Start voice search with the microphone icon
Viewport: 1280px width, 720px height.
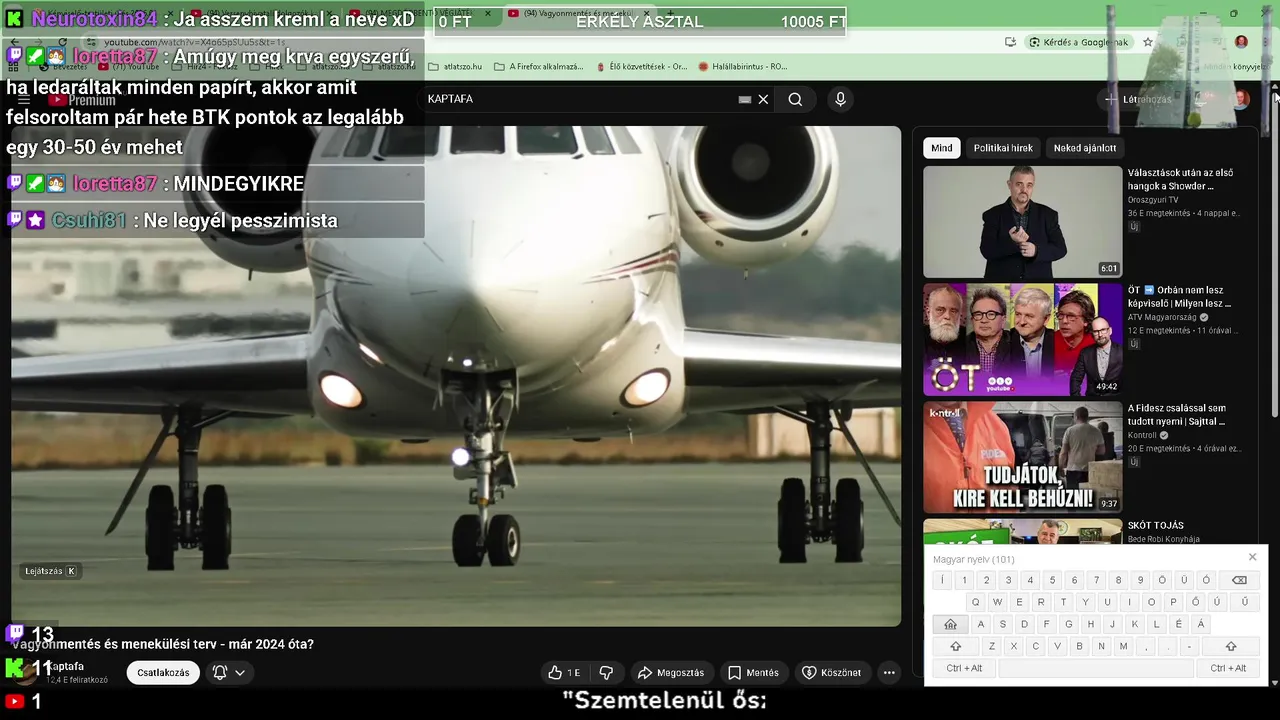tap(840, 99)
